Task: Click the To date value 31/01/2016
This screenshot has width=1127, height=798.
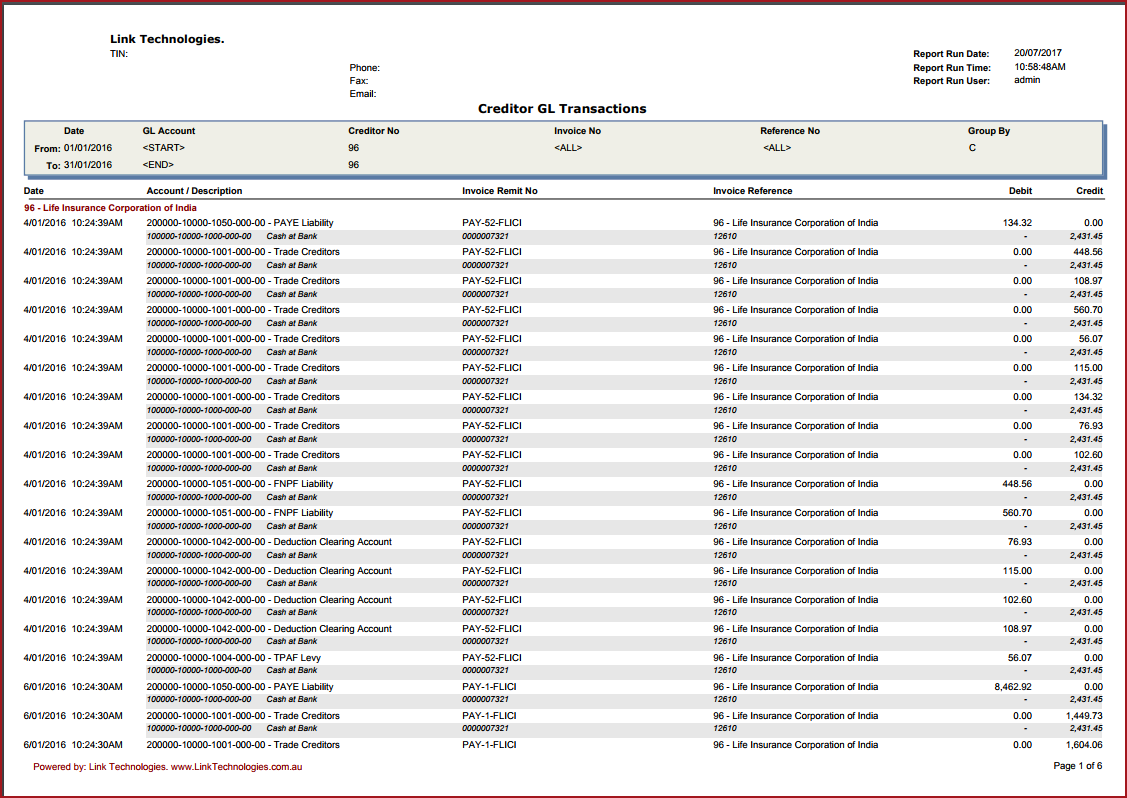Action: click(88, 165)
